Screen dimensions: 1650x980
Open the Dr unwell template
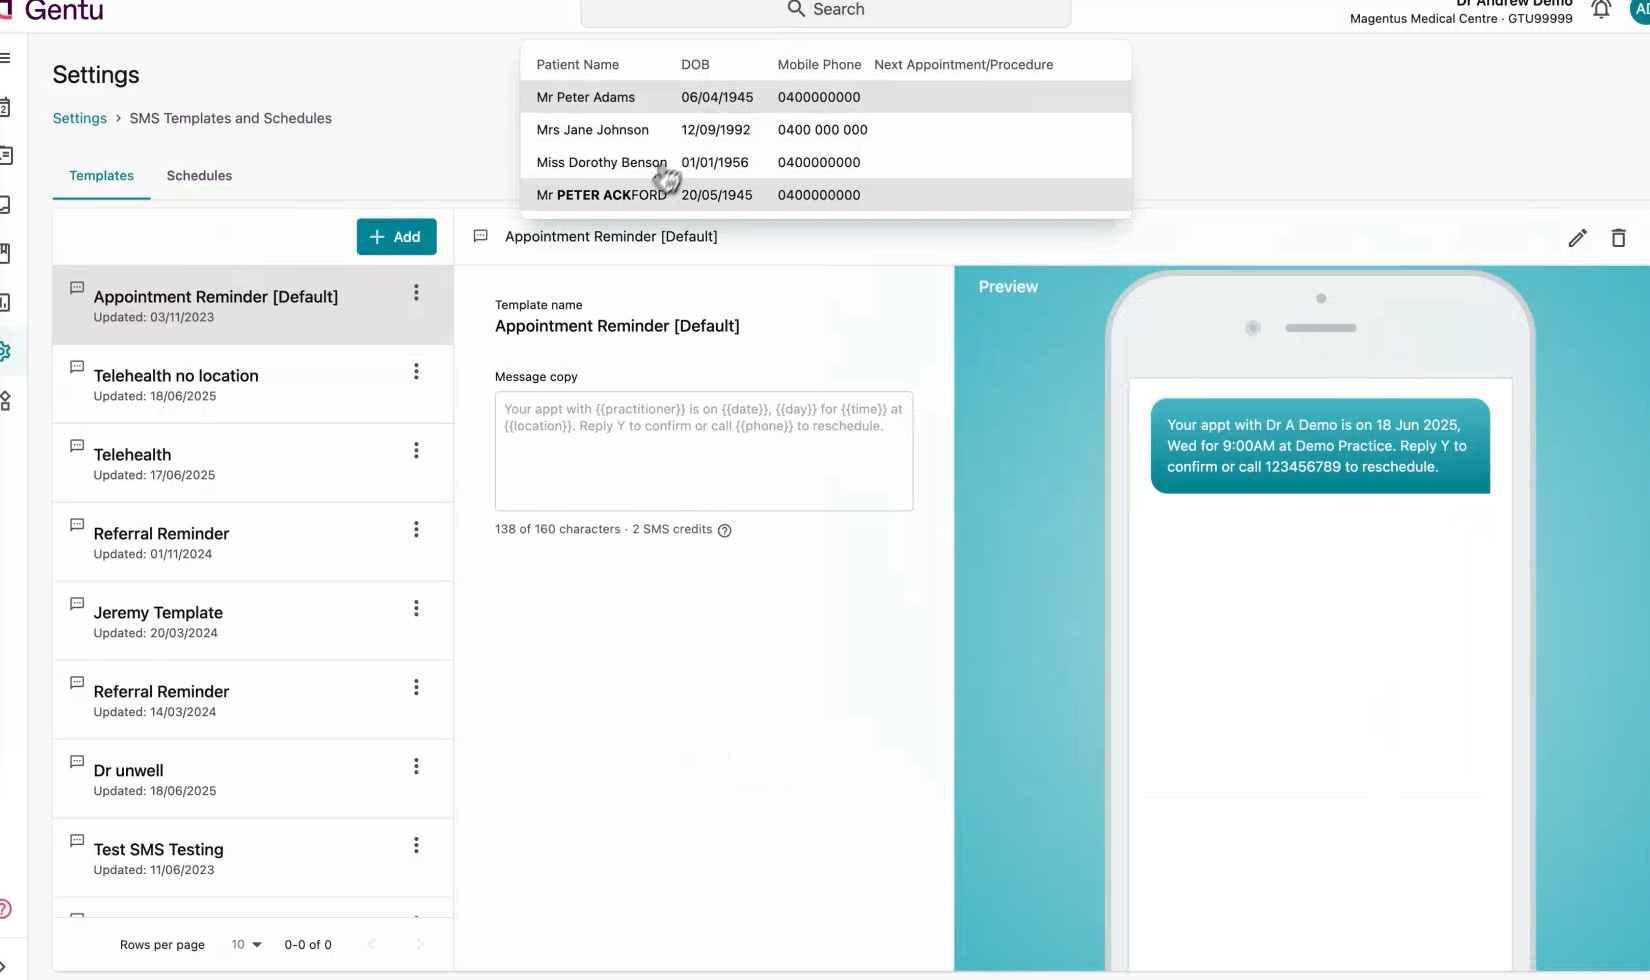pyautogui.click(x=253, y=779)
